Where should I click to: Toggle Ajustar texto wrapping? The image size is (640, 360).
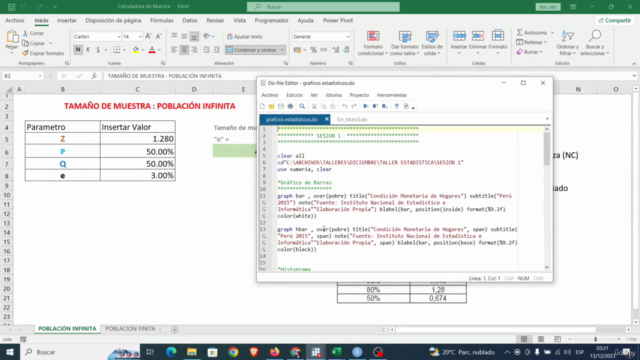(245, 36)
